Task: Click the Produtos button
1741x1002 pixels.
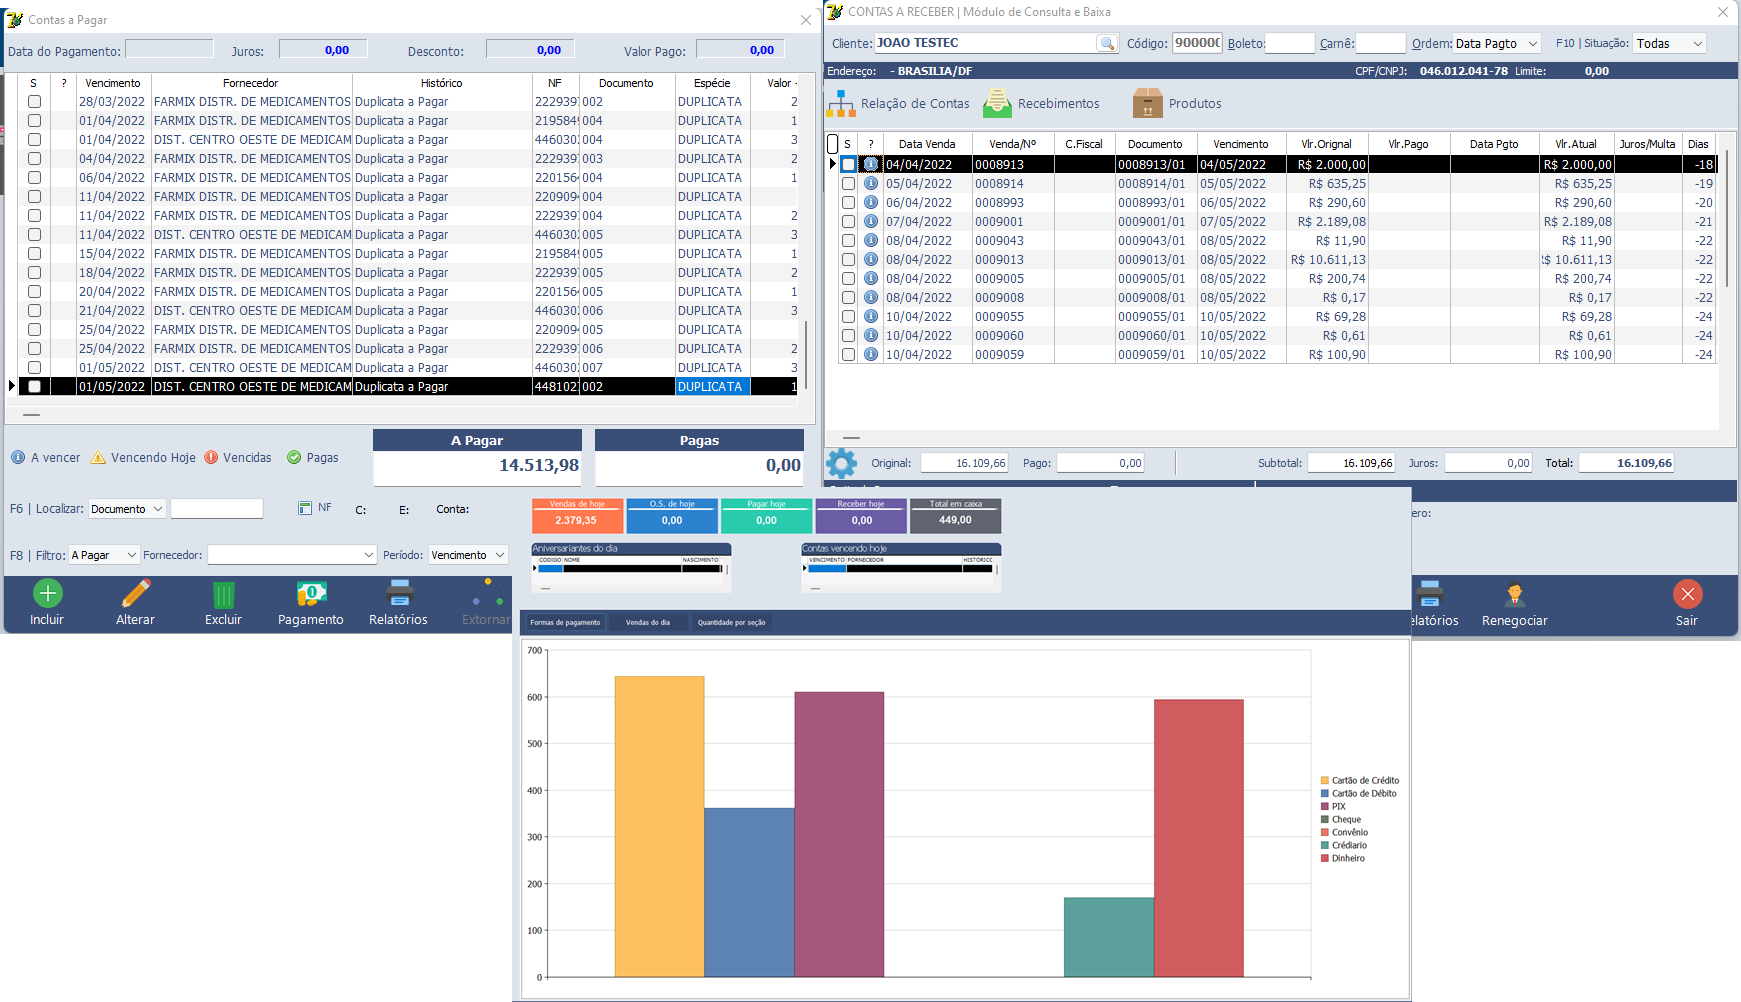Action: click(1177, 103)
